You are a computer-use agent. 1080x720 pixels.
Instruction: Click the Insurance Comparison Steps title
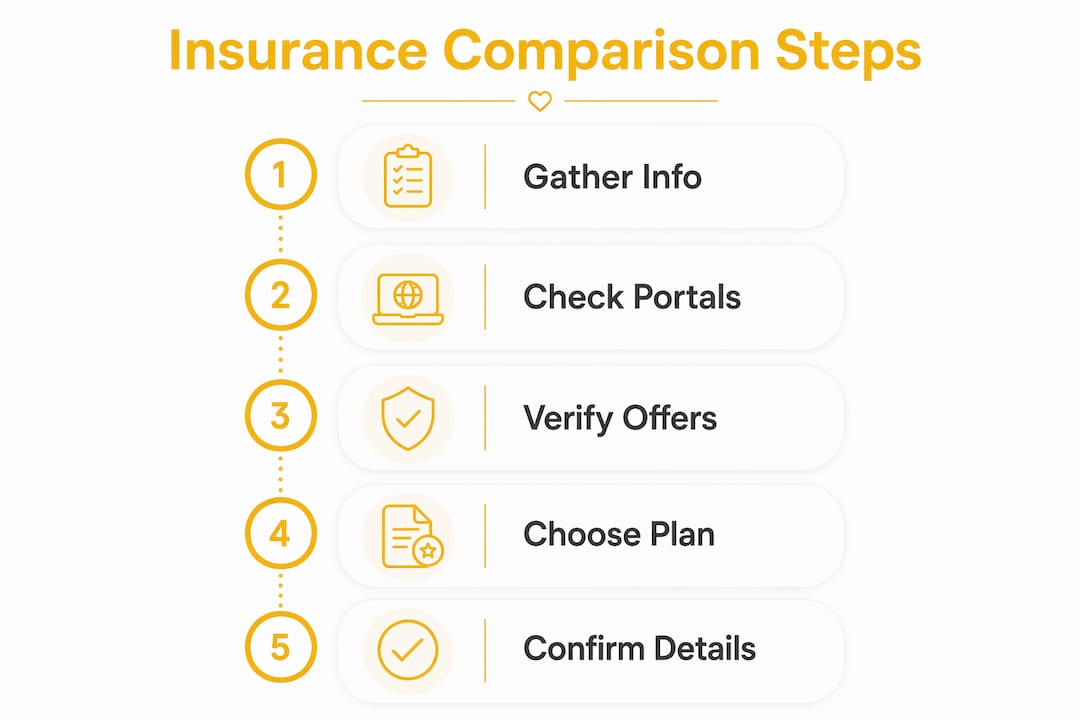[x=545, y=52]
